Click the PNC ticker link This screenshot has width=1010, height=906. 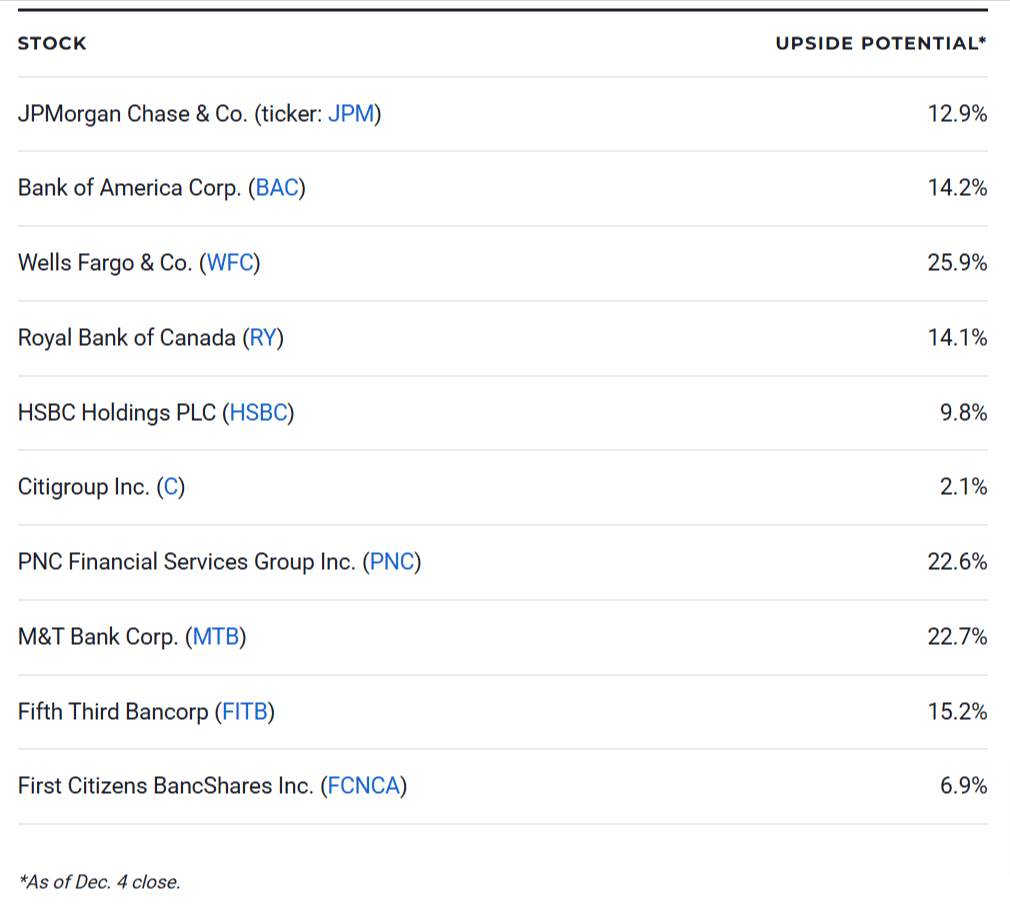click(392, 562)
